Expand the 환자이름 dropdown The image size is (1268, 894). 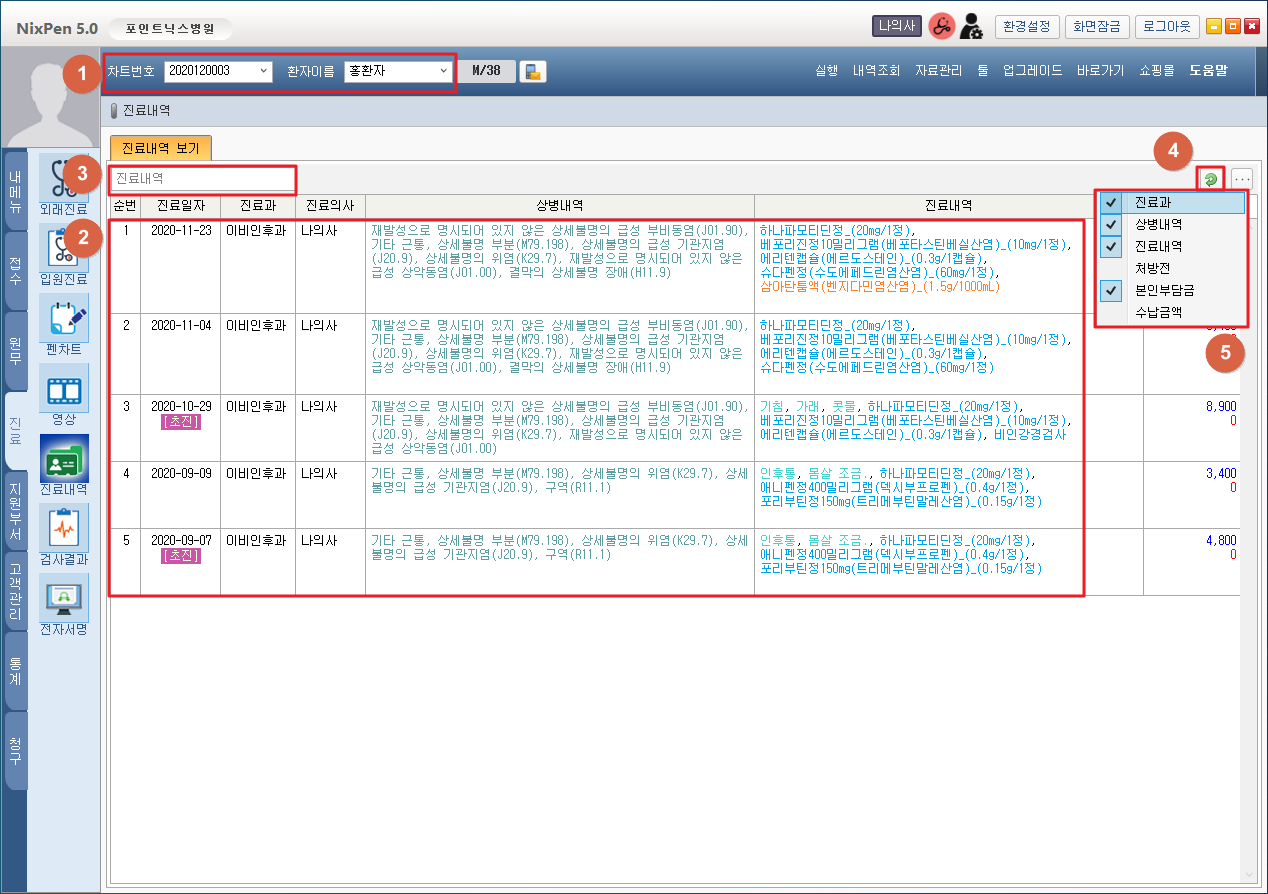[443, 71]
